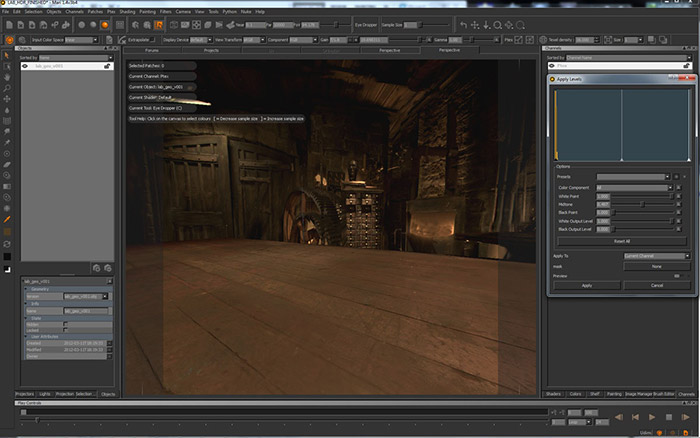
Task: Choose the hand Pan tool in left toolbar
Action: tap(7, 77)
